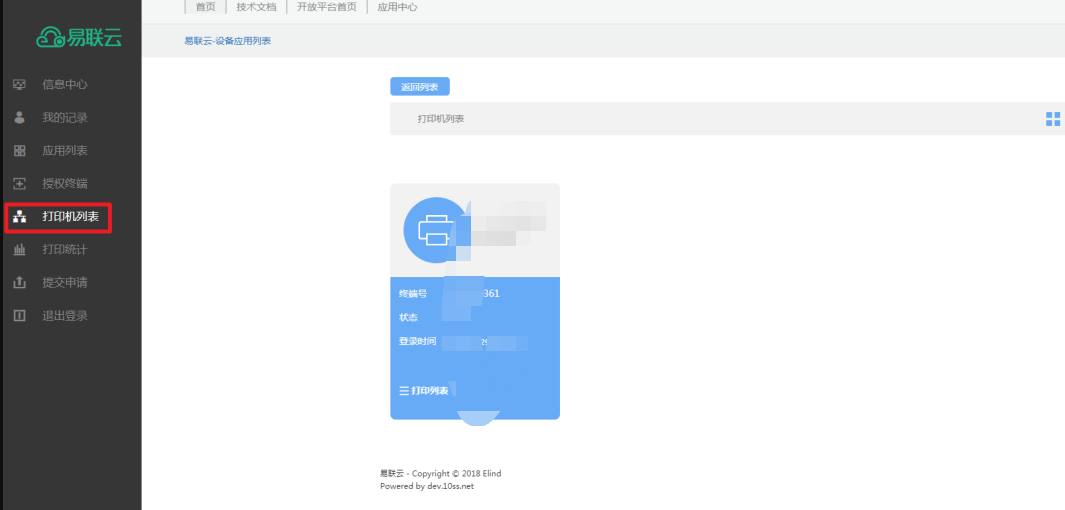Open 我的记录 in the sidebar

pos(65,117)
